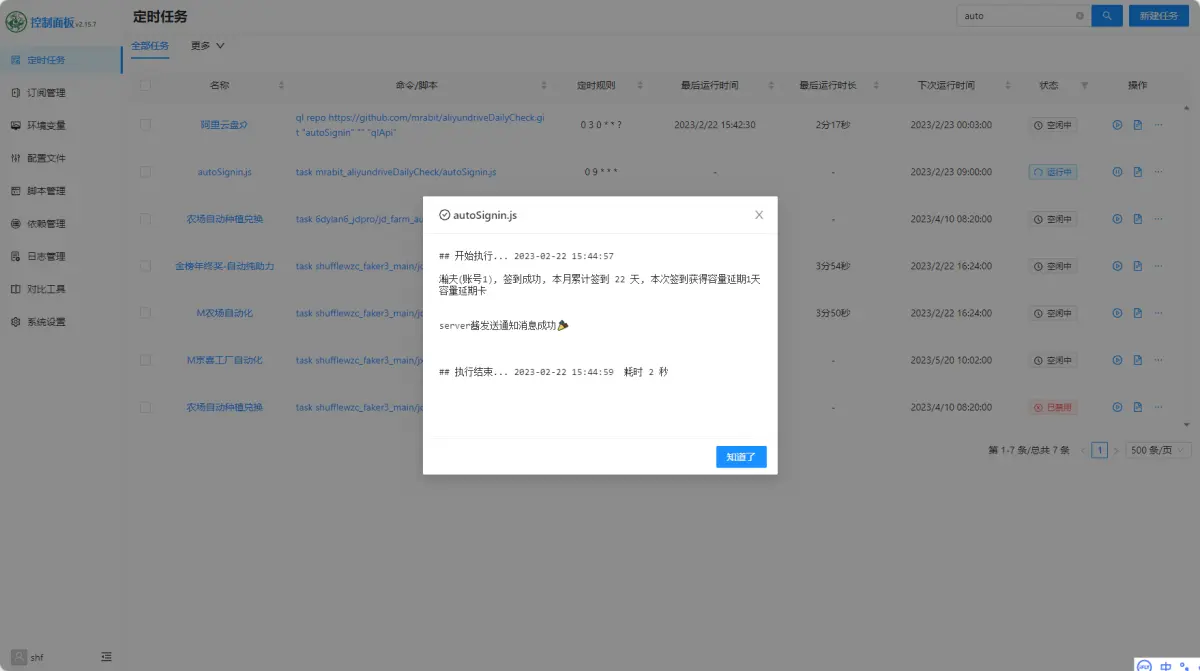Run the disabled 农场自动种植兑换 task
This screenshot has height=671, width=1200.
[x=1118, y=407]
